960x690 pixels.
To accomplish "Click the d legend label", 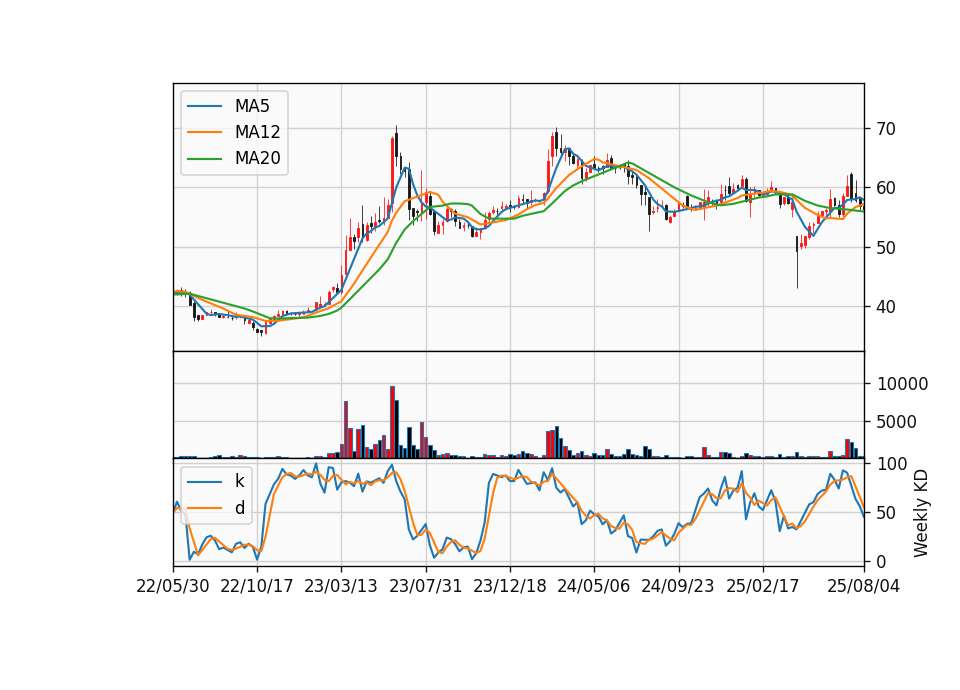I will pyautogui.click(x=239, y=508).
